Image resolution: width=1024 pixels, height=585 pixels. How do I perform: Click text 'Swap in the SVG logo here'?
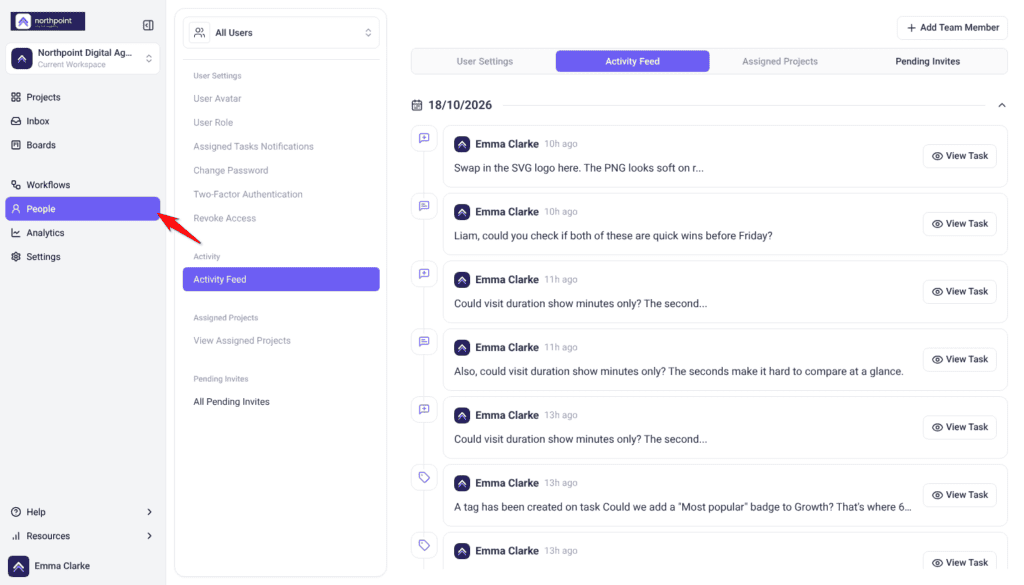(x=517, y=168)
